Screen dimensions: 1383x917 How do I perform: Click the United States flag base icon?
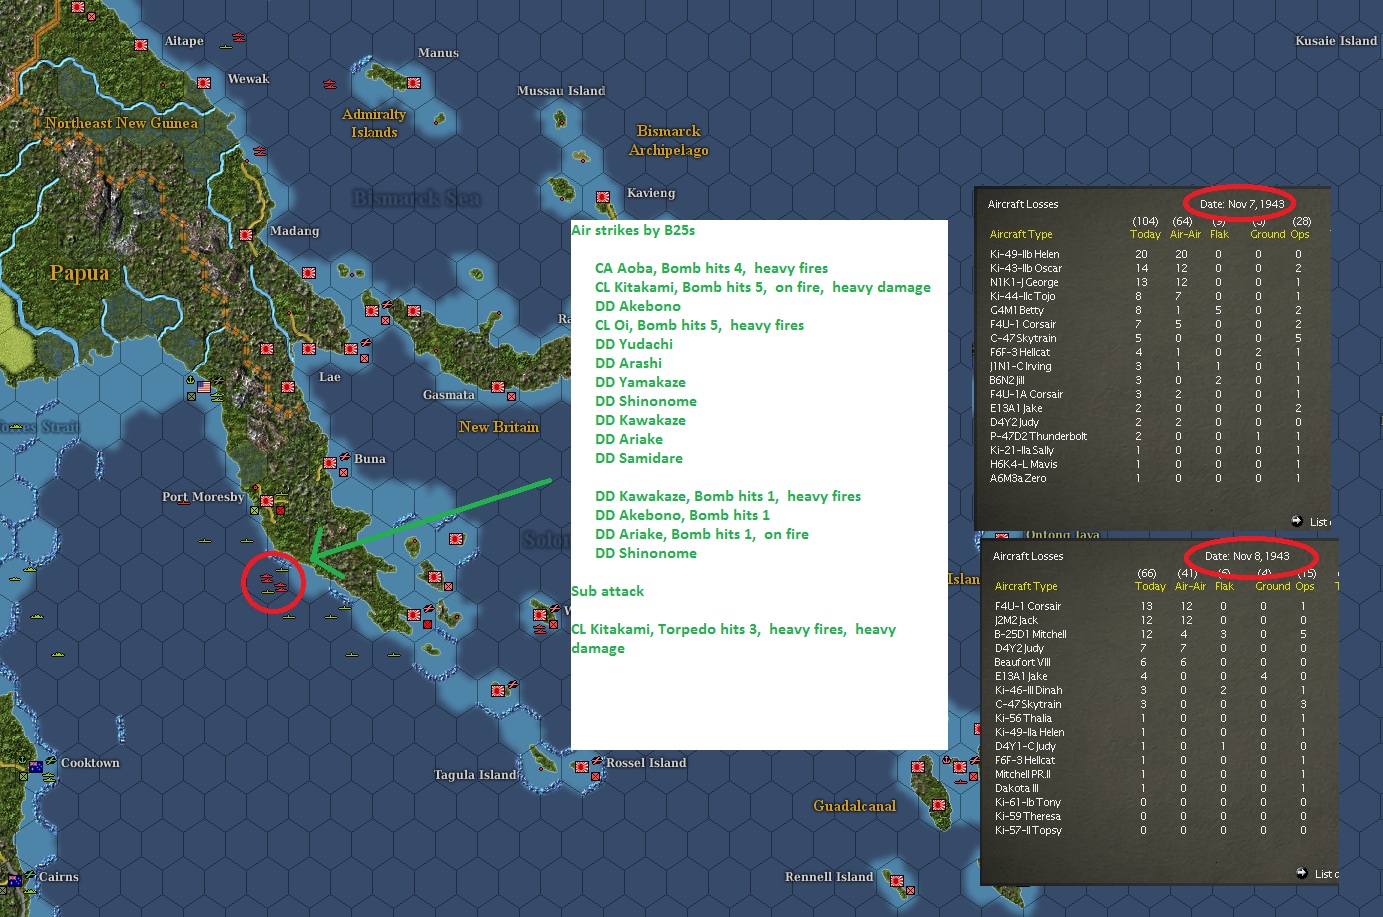[x=204, y=386]
